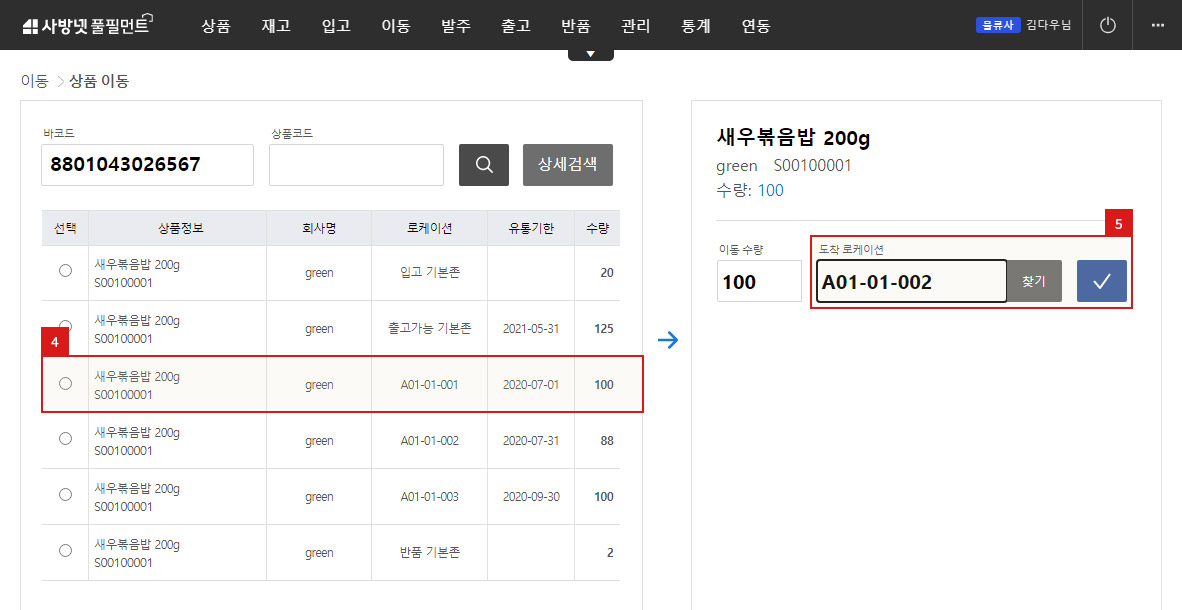Open the three-dots more options menu
Screen dimensions: 1182x610
coord(1158,25)
